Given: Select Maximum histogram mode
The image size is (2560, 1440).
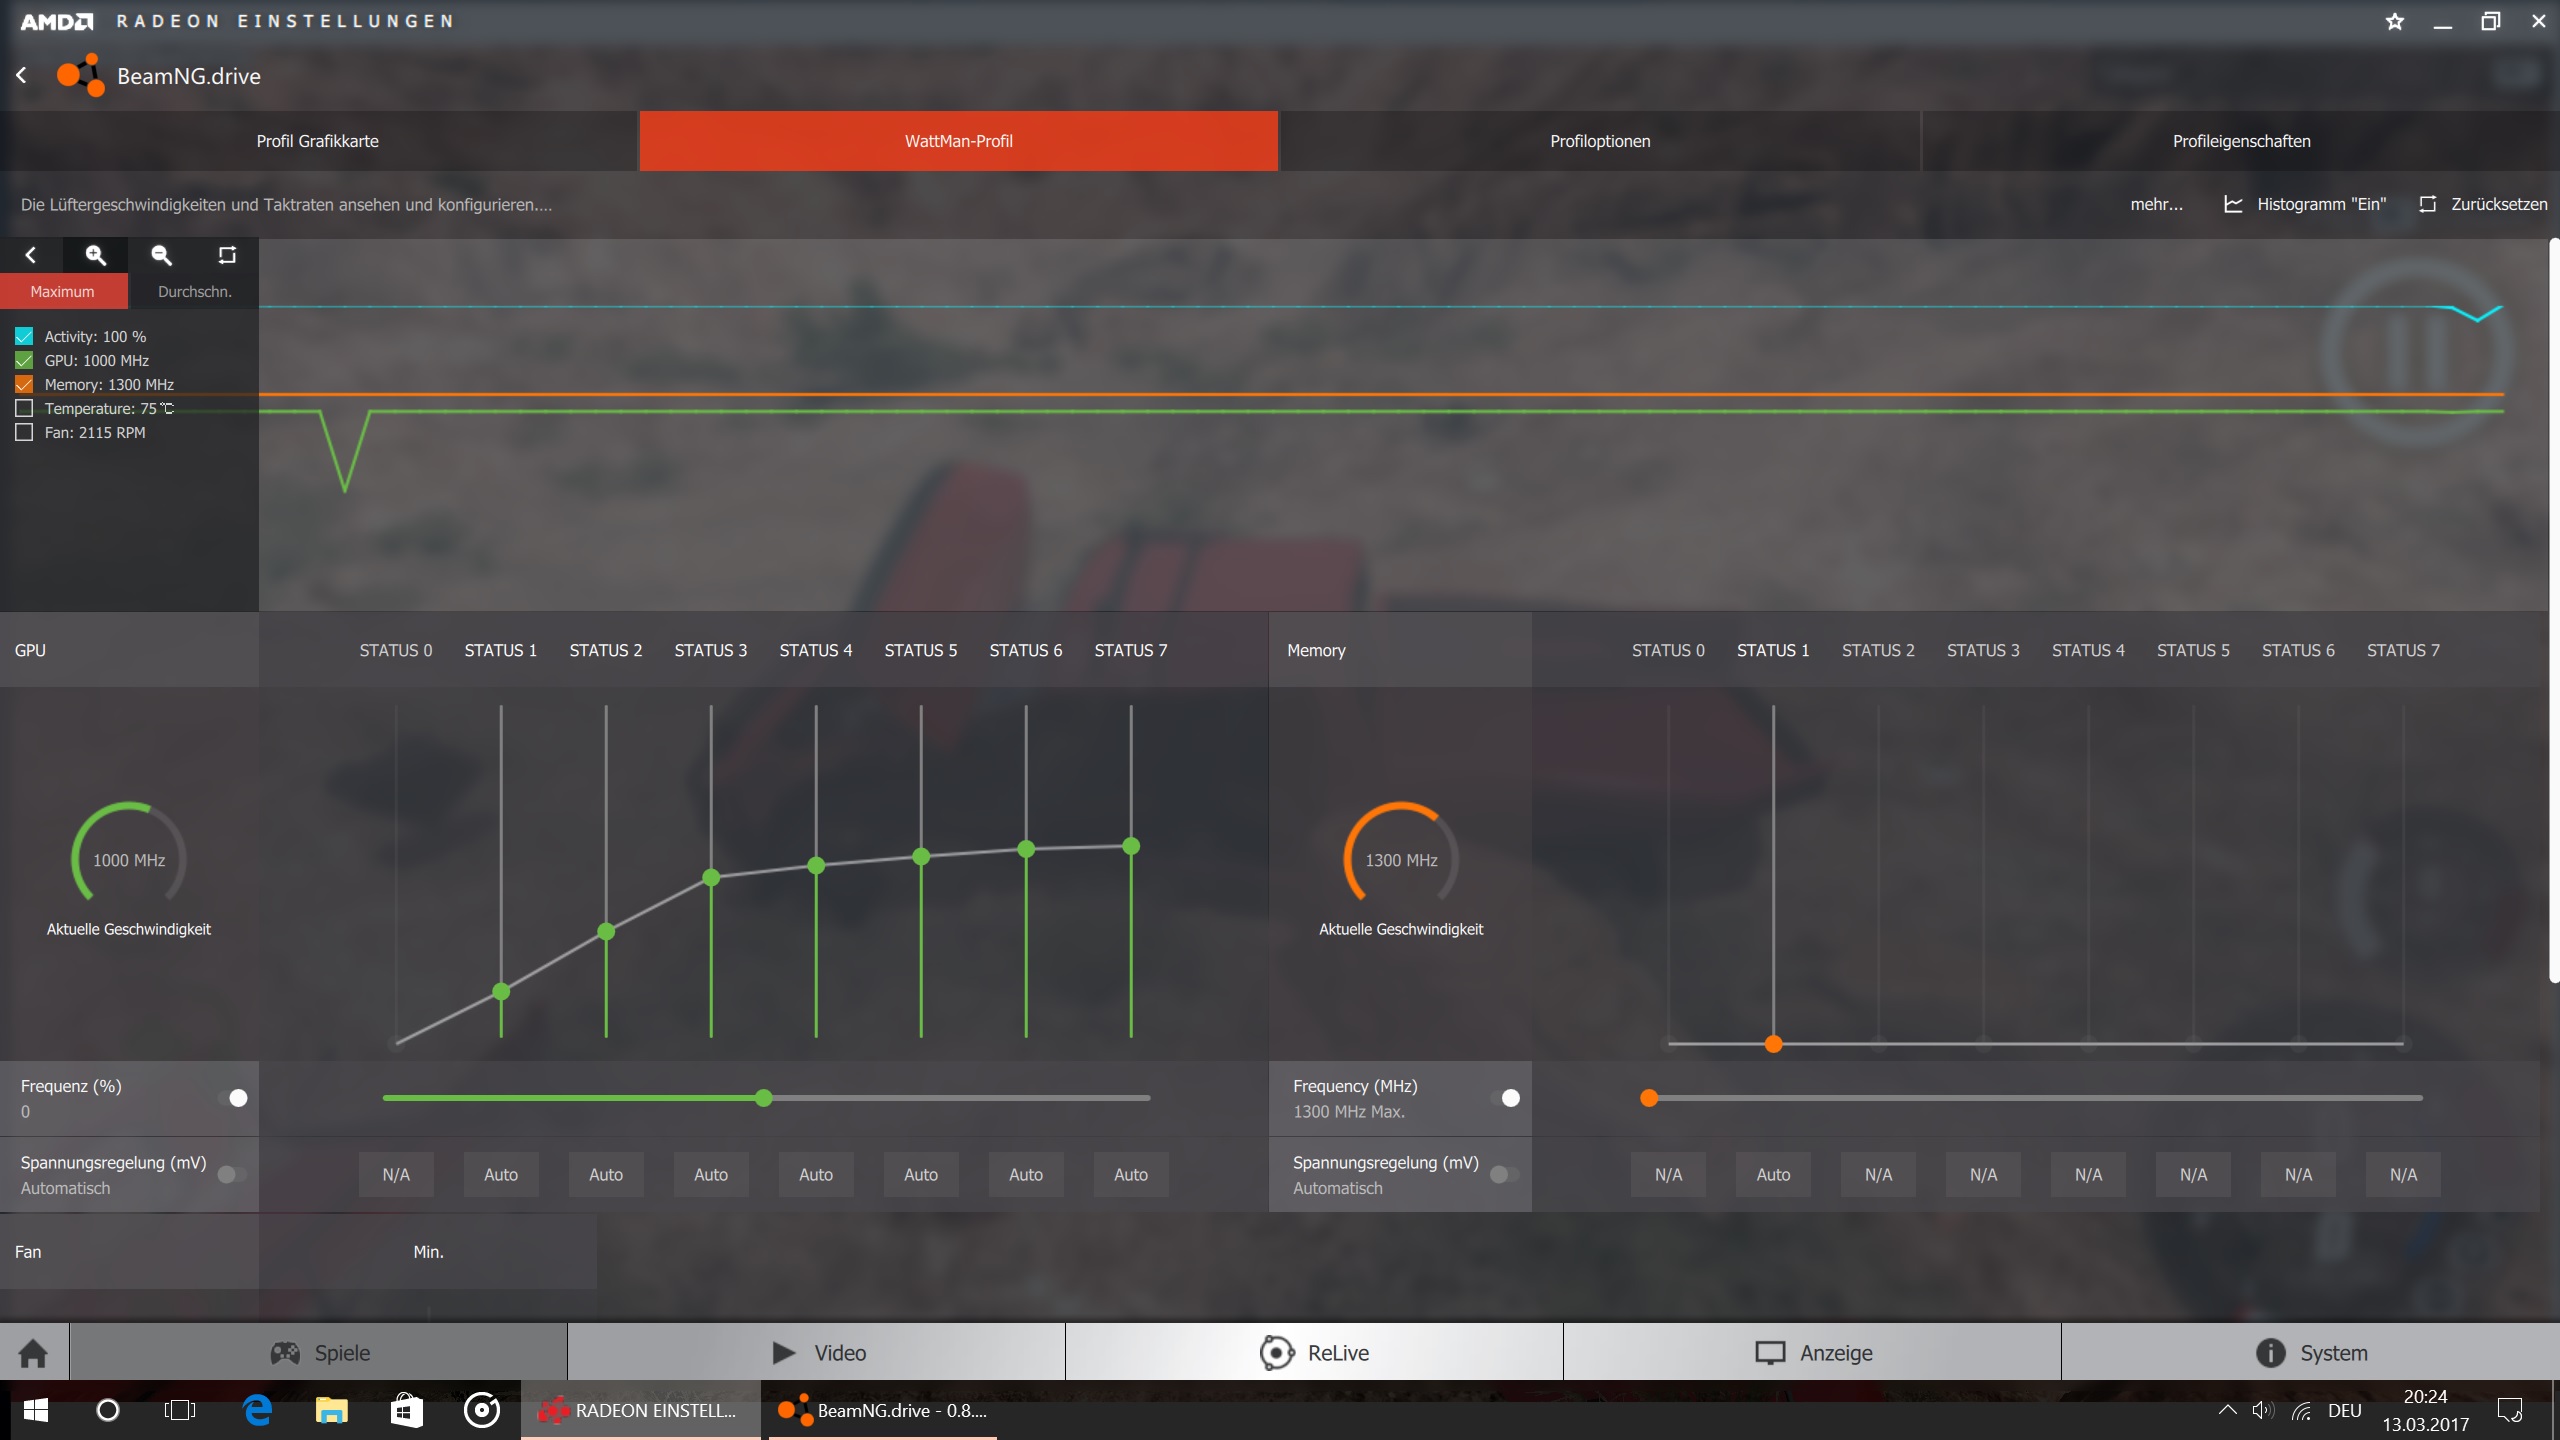Looking at the screenshot, I should (x=63, y=291).
